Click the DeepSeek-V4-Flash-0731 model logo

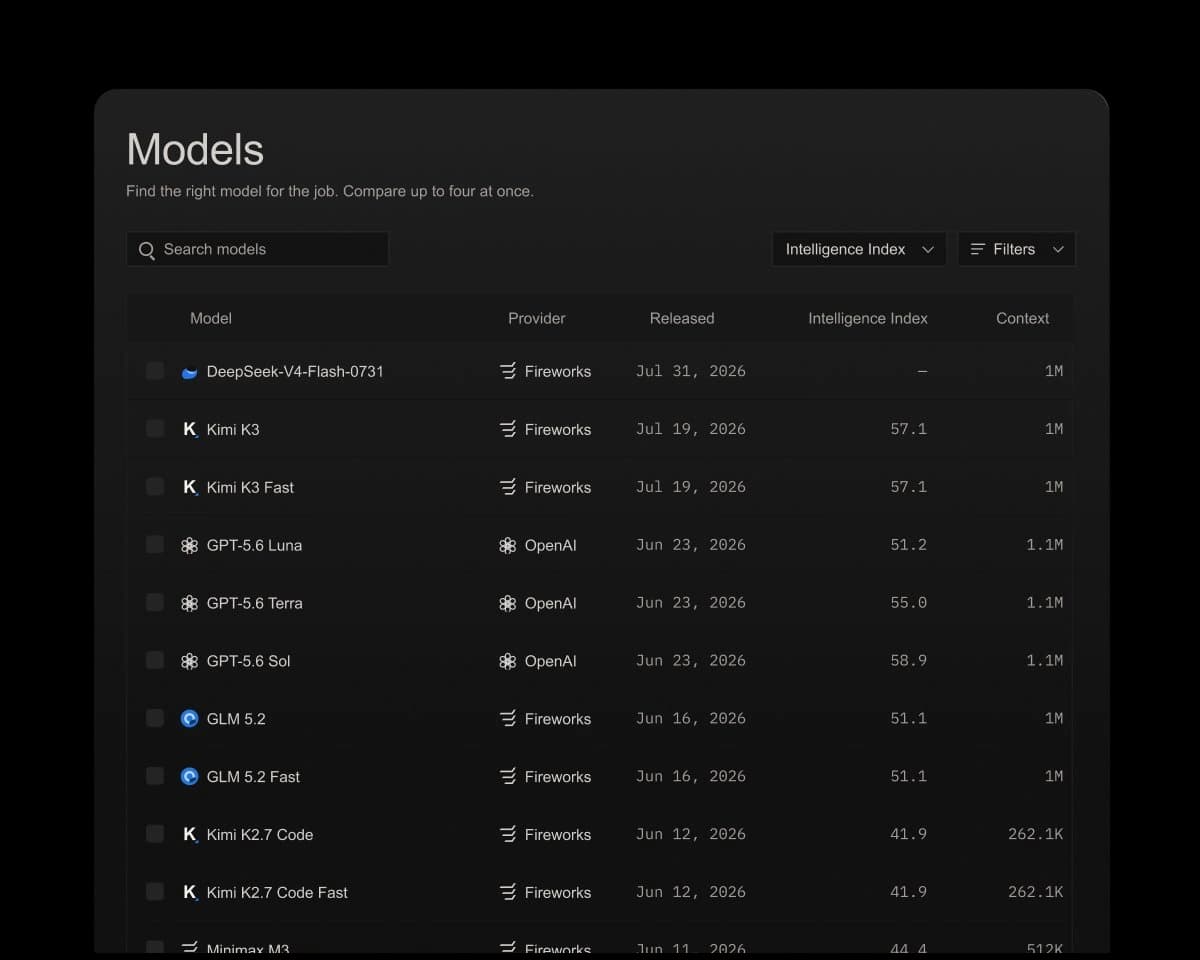pos(189,372)
